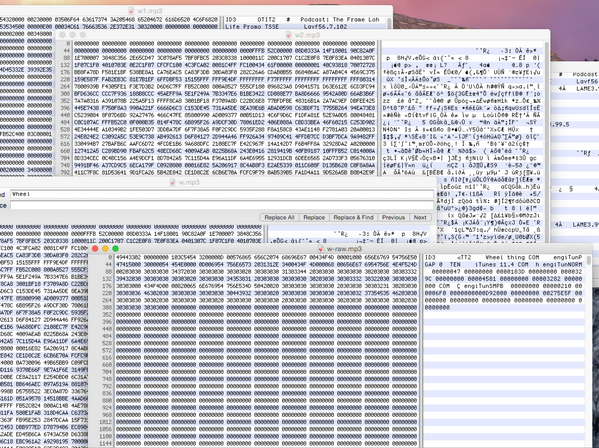Click 'Lavf56.7.102' in w1.mp3 text pane

click(325, 27)
